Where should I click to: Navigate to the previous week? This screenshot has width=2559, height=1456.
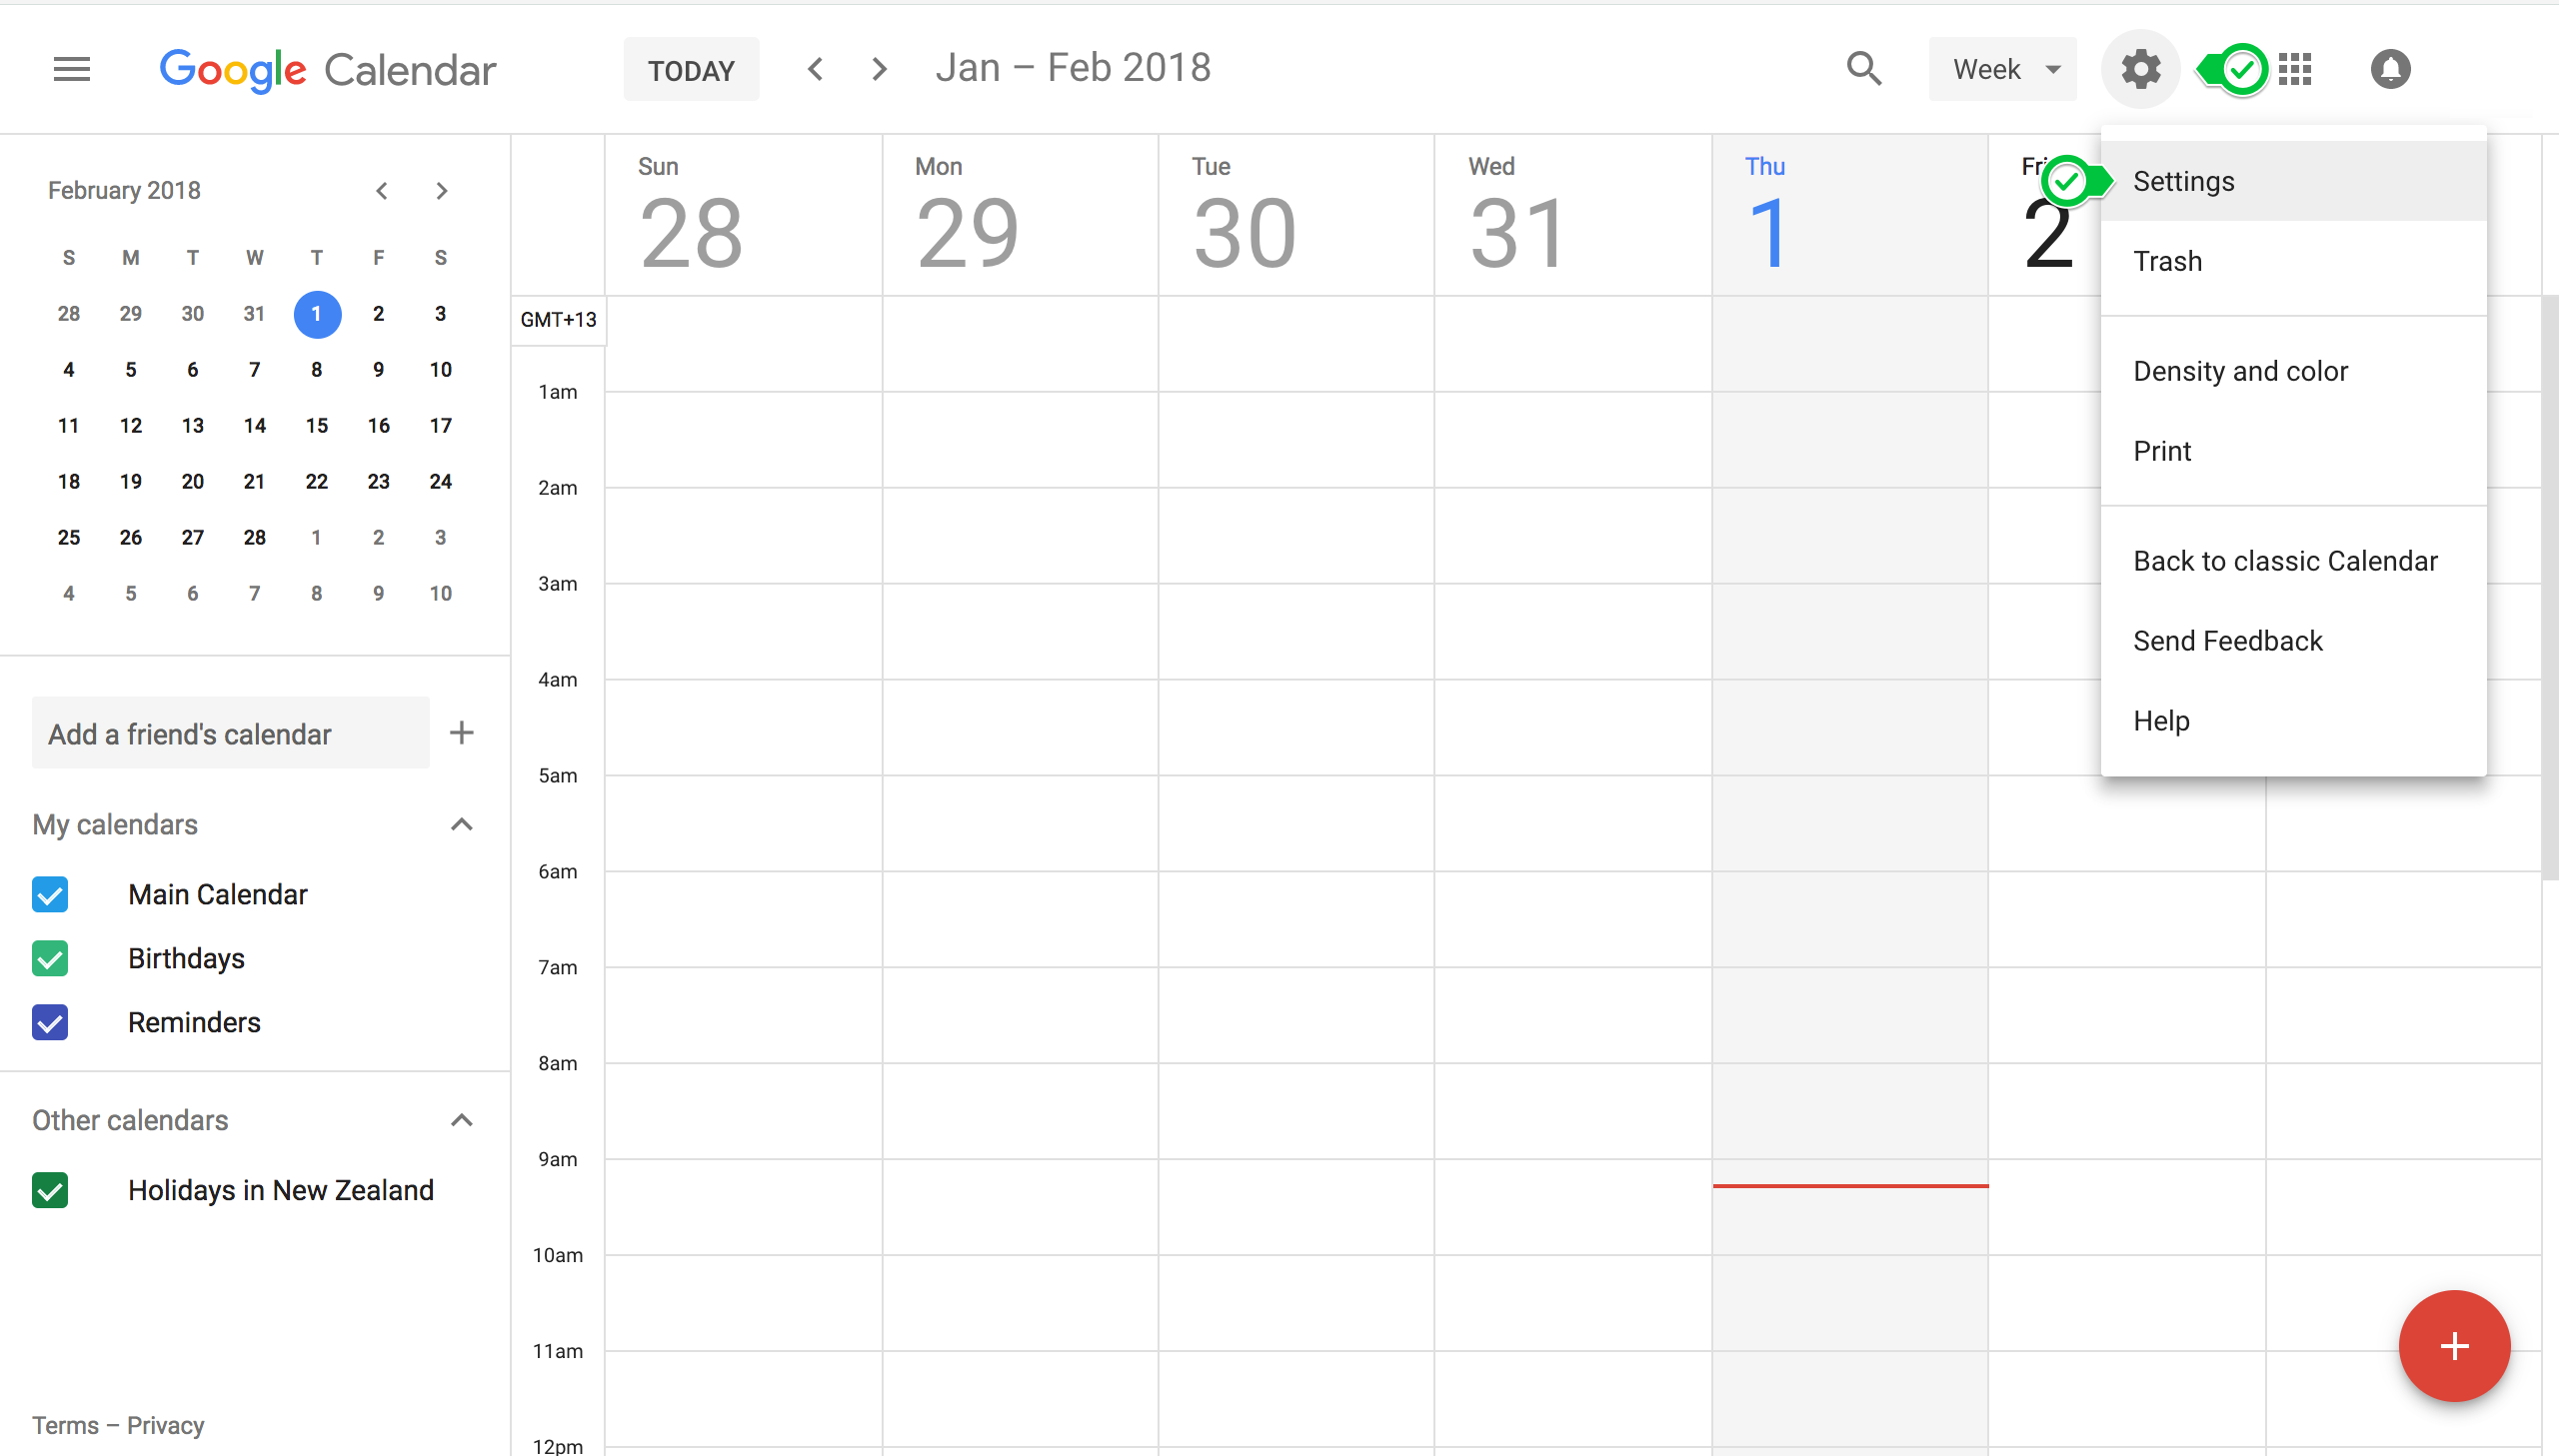click(815, 69)
